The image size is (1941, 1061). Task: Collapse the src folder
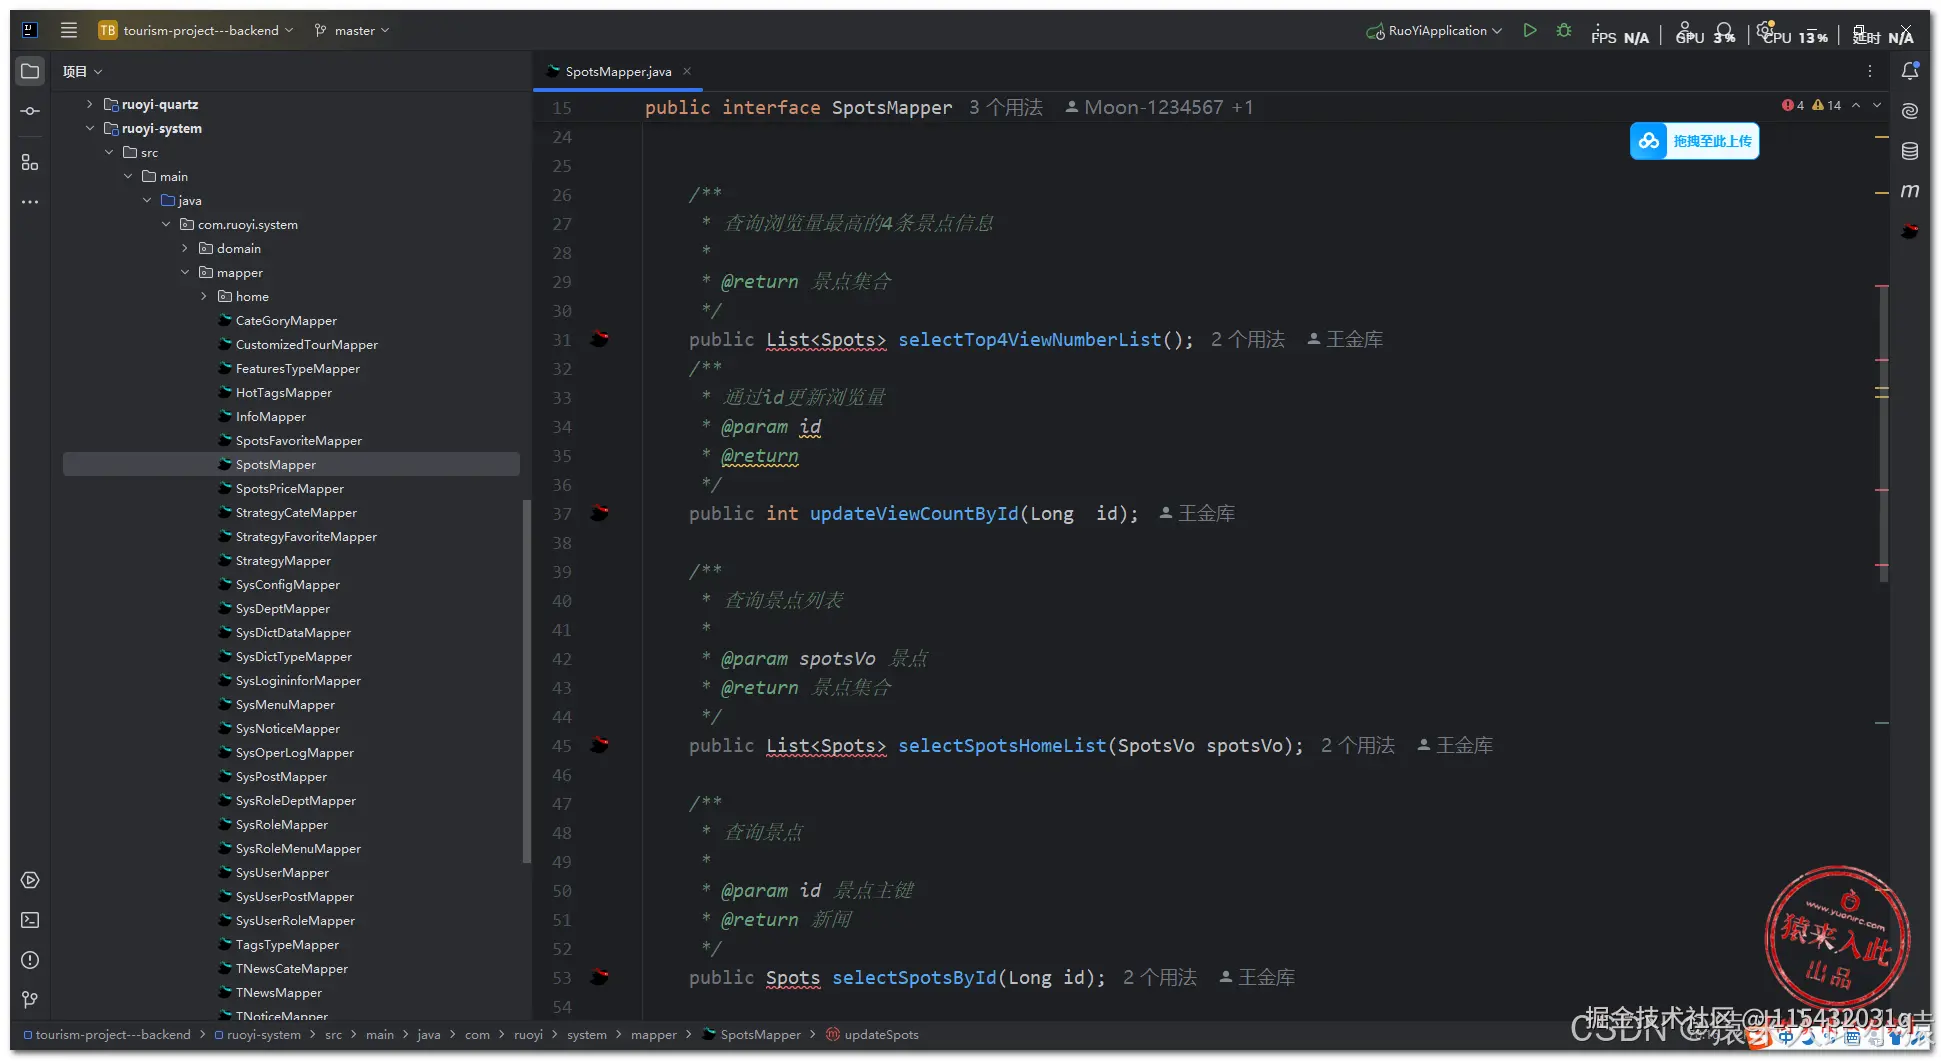109,152
